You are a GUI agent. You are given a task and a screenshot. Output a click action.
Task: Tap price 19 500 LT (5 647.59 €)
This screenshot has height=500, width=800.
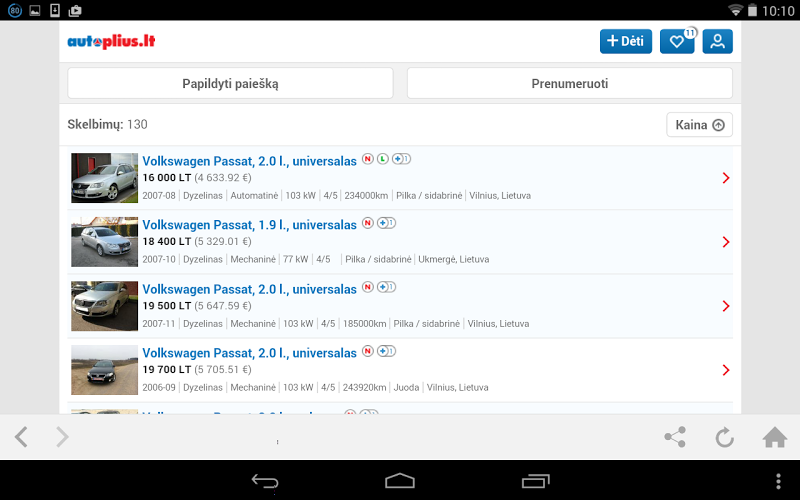(x=197, y=306)
